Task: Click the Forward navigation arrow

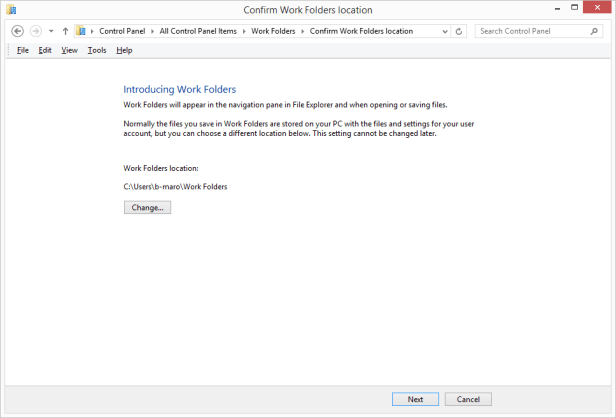Action: coord(35,31)
